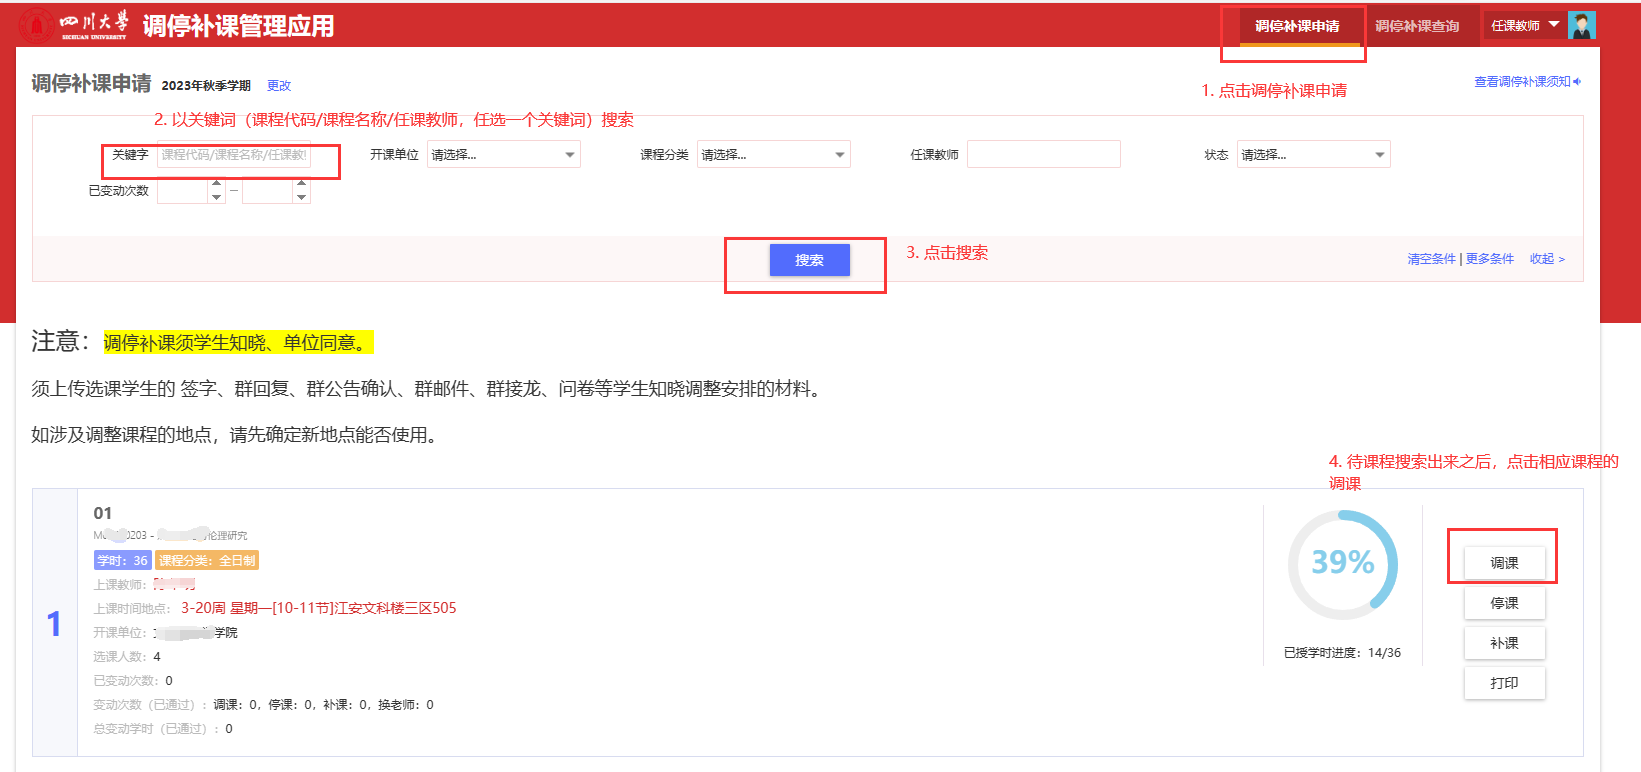Switch to the 调停补课申请 tab
This screenshot has height=772, width=1641.
pyautogui.click(x=1297, y=26)
